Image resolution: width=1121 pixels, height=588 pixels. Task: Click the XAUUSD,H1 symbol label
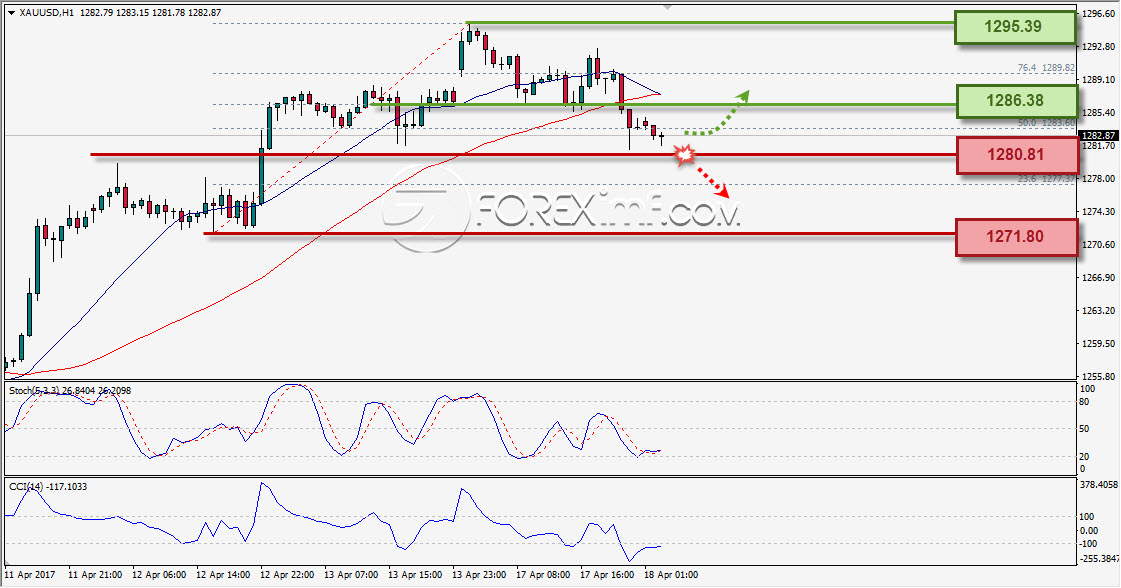tap(46, 13)
